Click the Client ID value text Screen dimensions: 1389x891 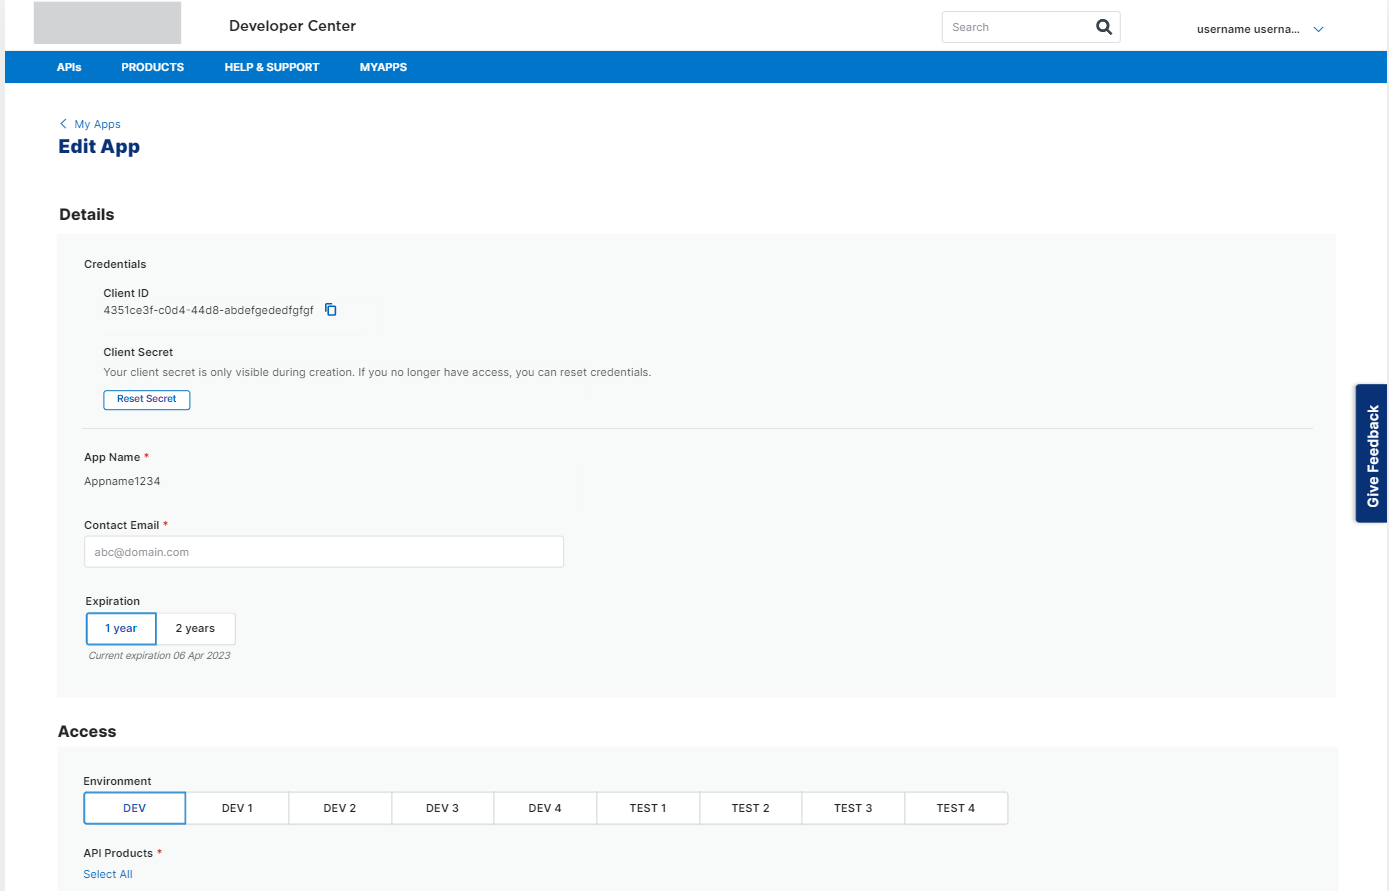click(208, 310)
